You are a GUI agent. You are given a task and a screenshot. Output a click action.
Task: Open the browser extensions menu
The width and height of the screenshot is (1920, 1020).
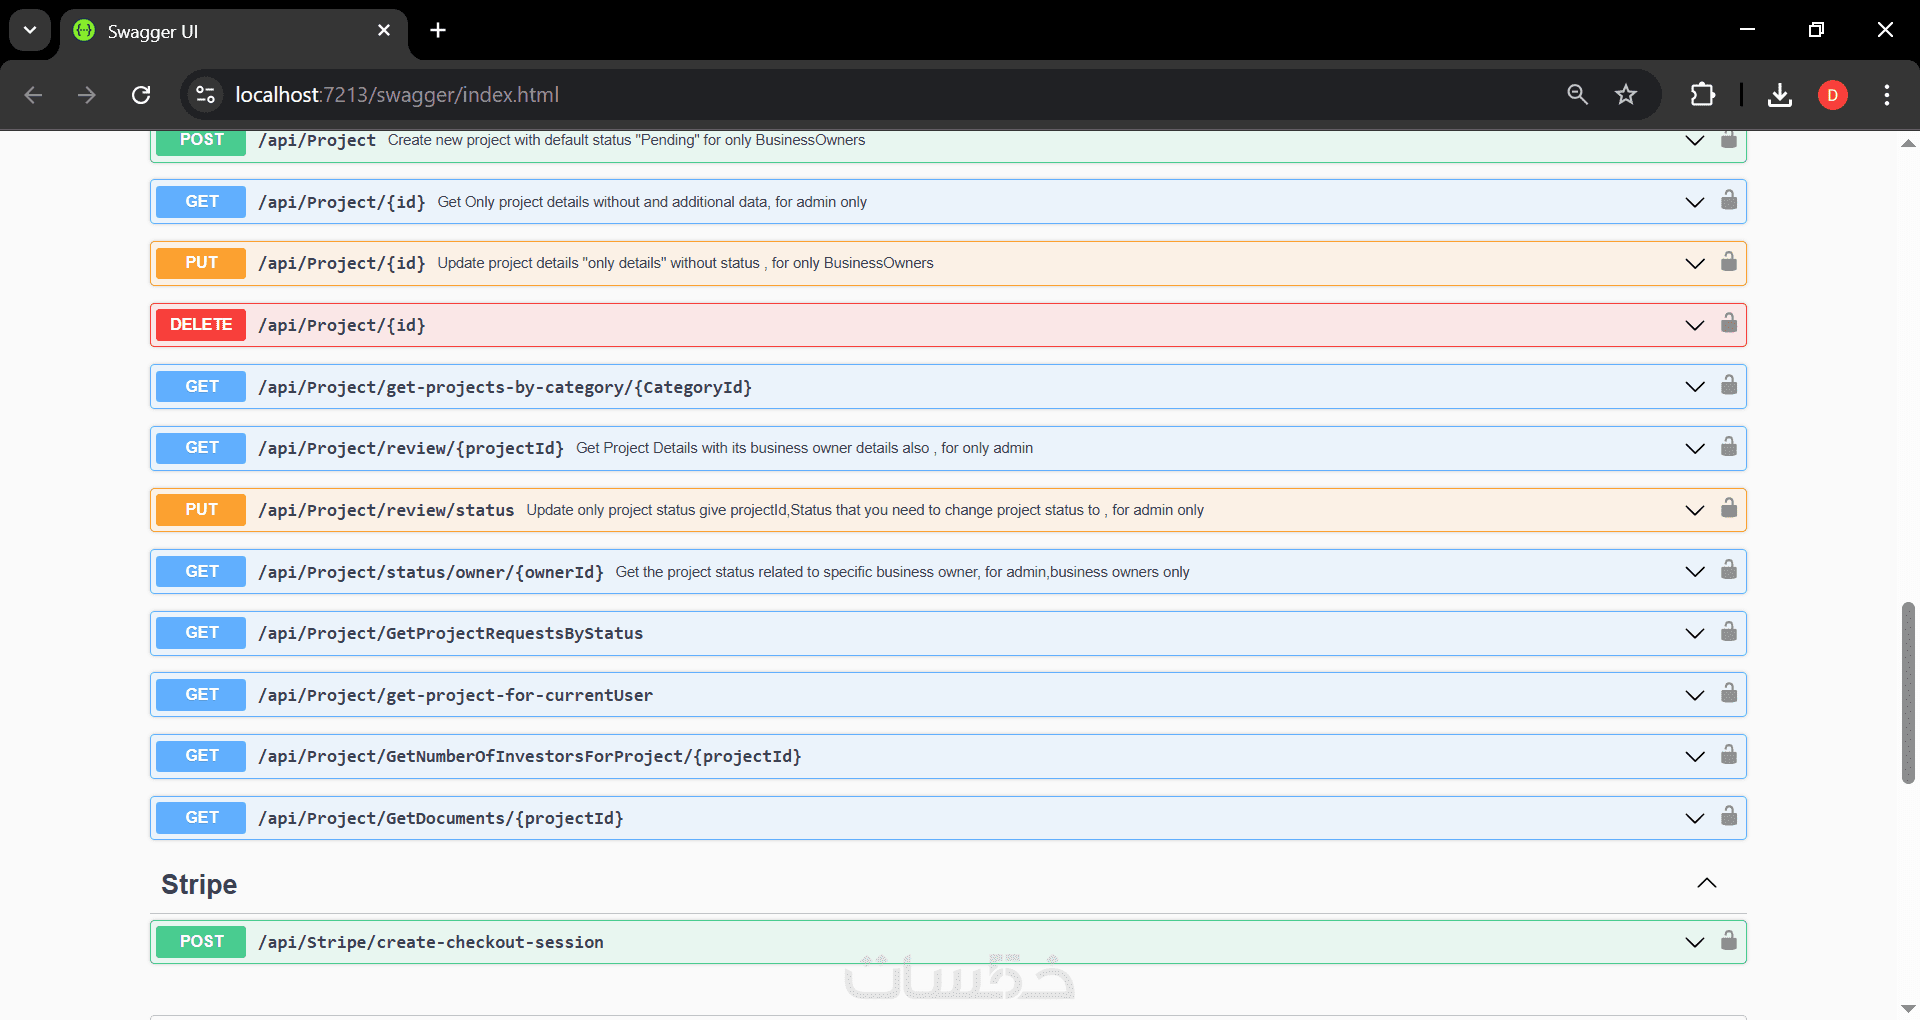(x=1702, y=94)
